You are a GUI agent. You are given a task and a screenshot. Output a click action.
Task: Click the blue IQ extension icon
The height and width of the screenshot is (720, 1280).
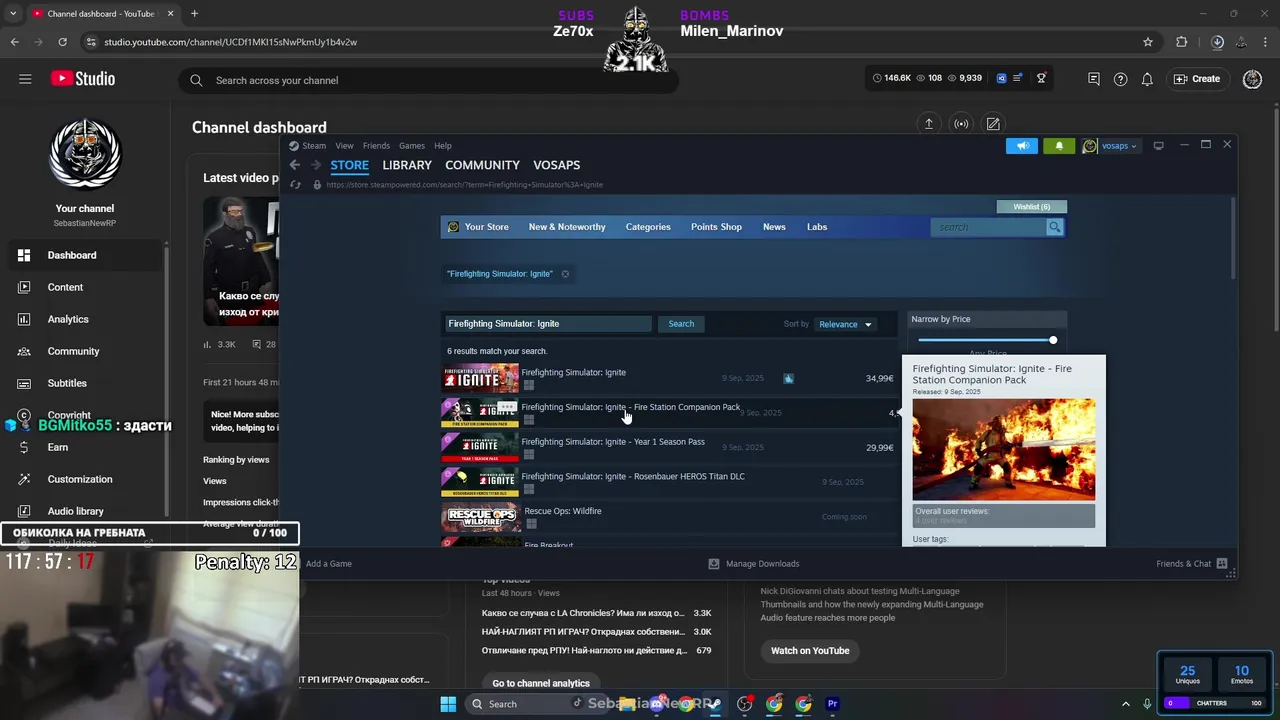(1002, 78)
